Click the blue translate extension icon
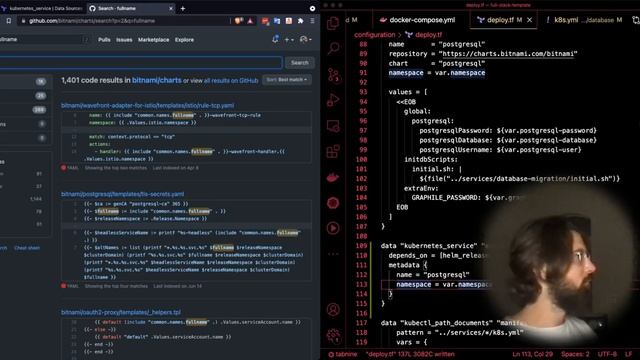The width and height of the screenshot is (640, 360). tap(277, 21)
